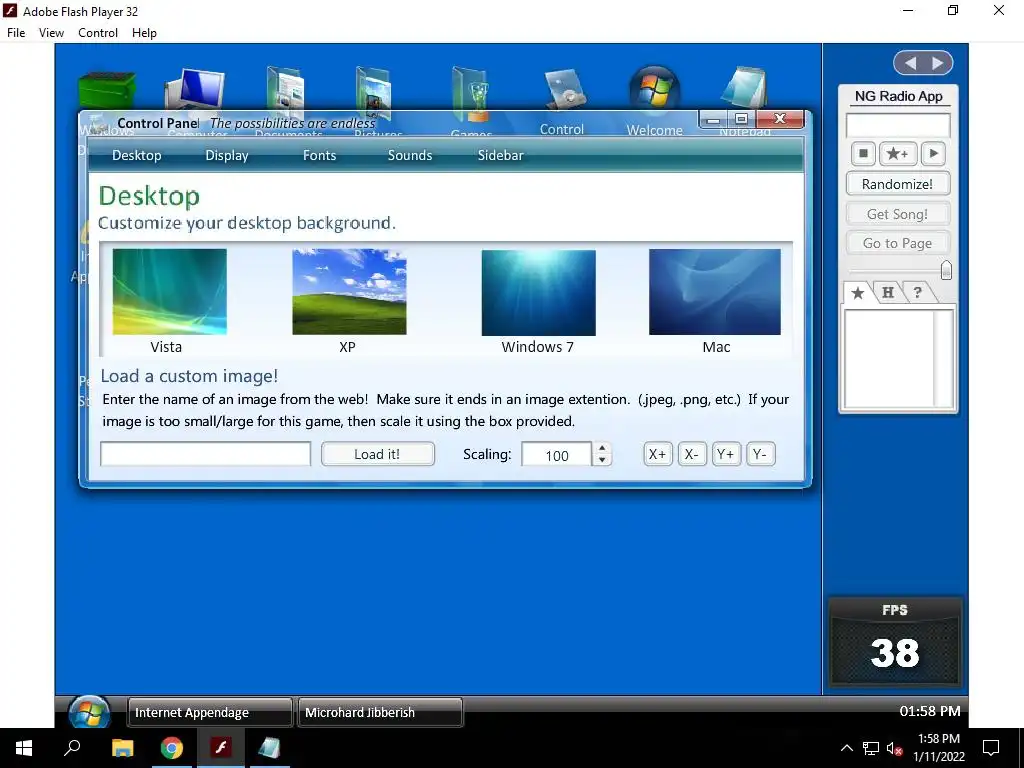Increase Scaling with the up arrow
This screenshot has width=1024, height=768.
(602, 448)
